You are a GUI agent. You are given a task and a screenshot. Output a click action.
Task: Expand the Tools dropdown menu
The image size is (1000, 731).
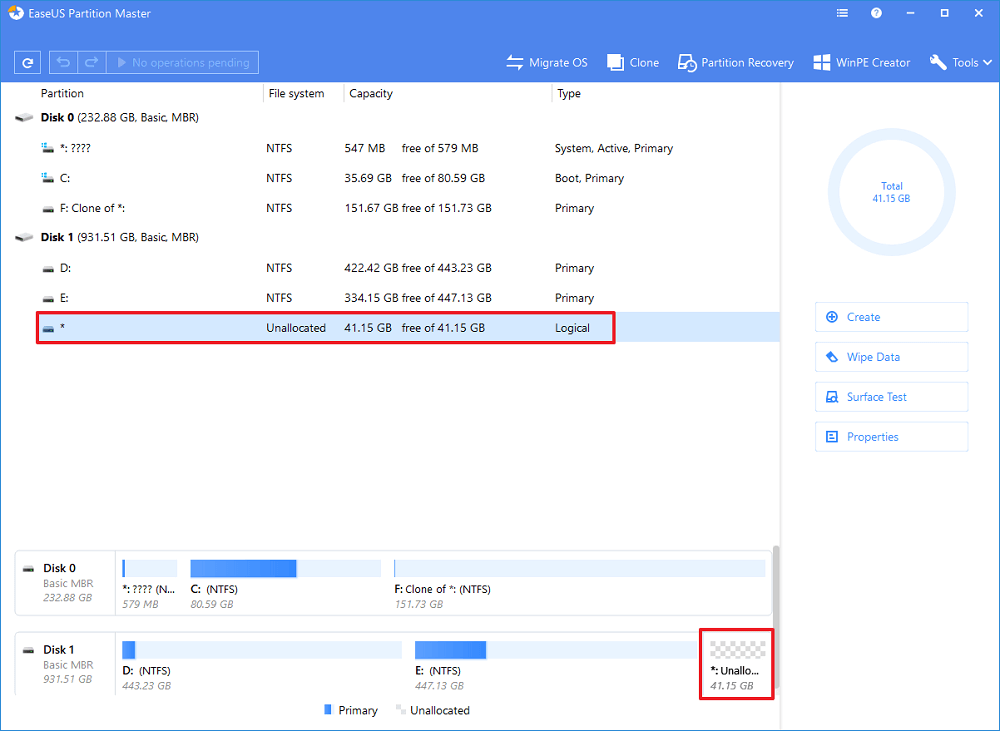pos(961,63)
